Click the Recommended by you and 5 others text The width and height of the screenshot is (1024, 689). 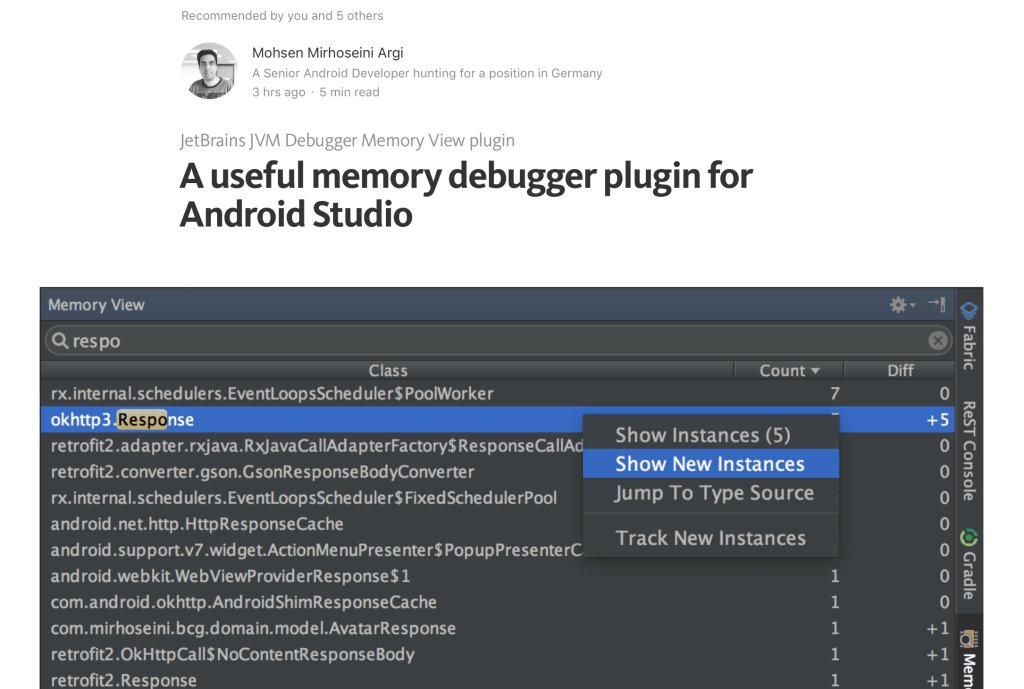tap(282, 16)
